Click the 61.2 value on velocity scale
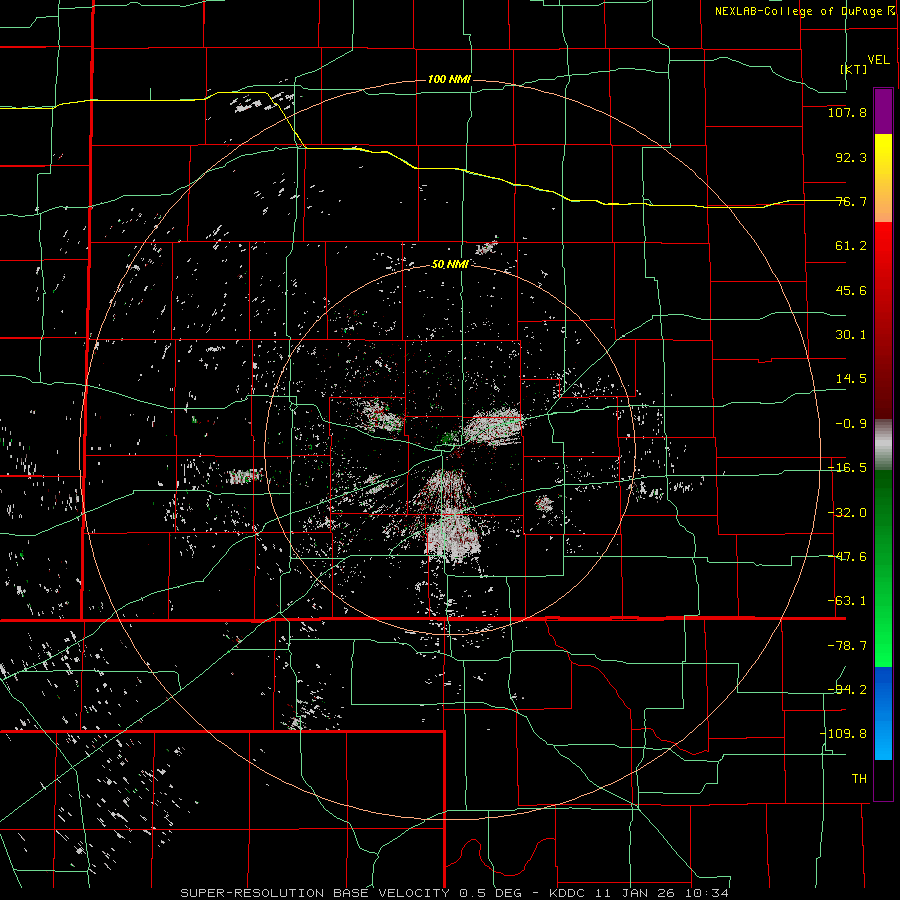Viewport: 900px width, 900px height. (851, 246)
